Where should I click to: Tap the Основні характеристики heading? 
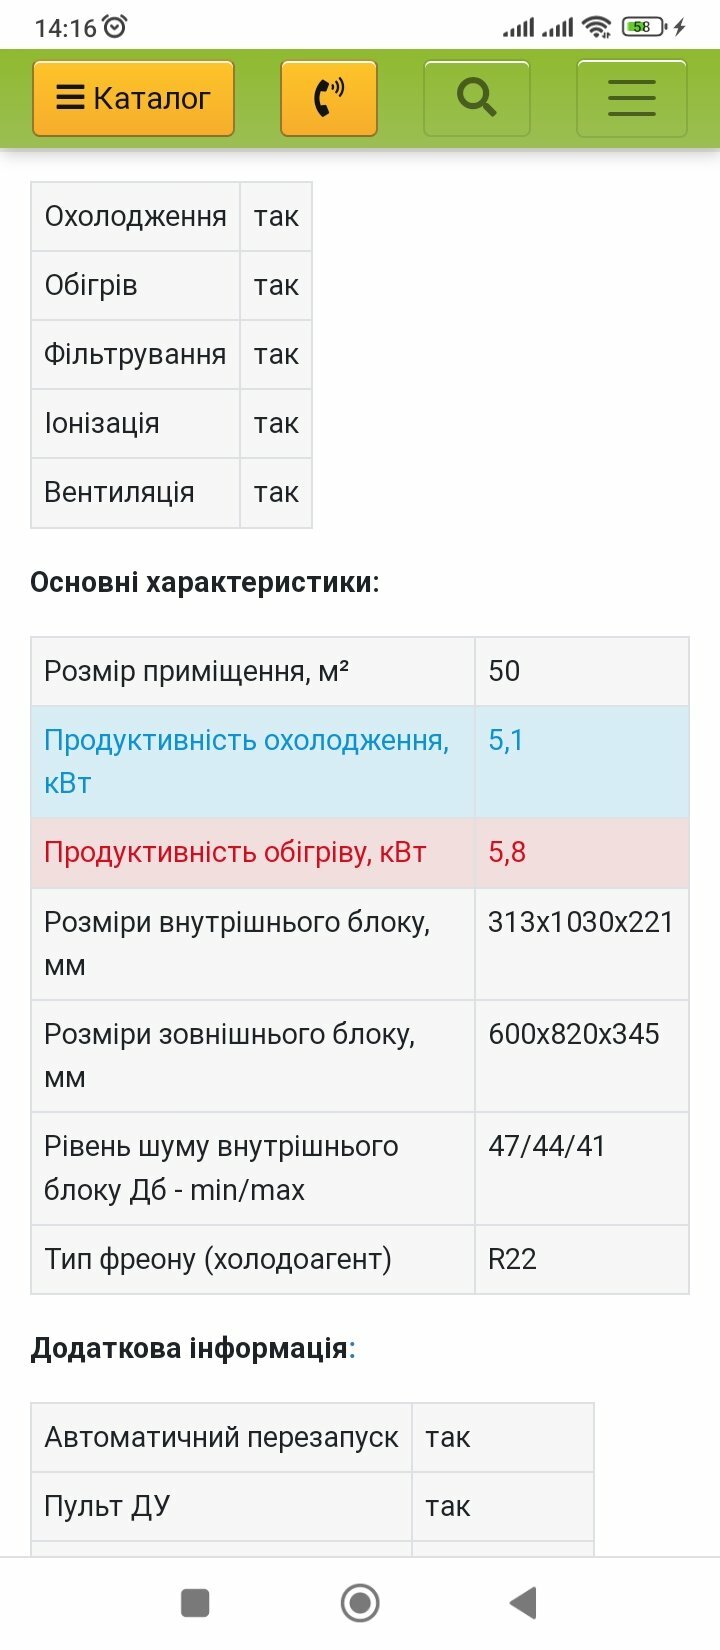[x=205, y=583]
